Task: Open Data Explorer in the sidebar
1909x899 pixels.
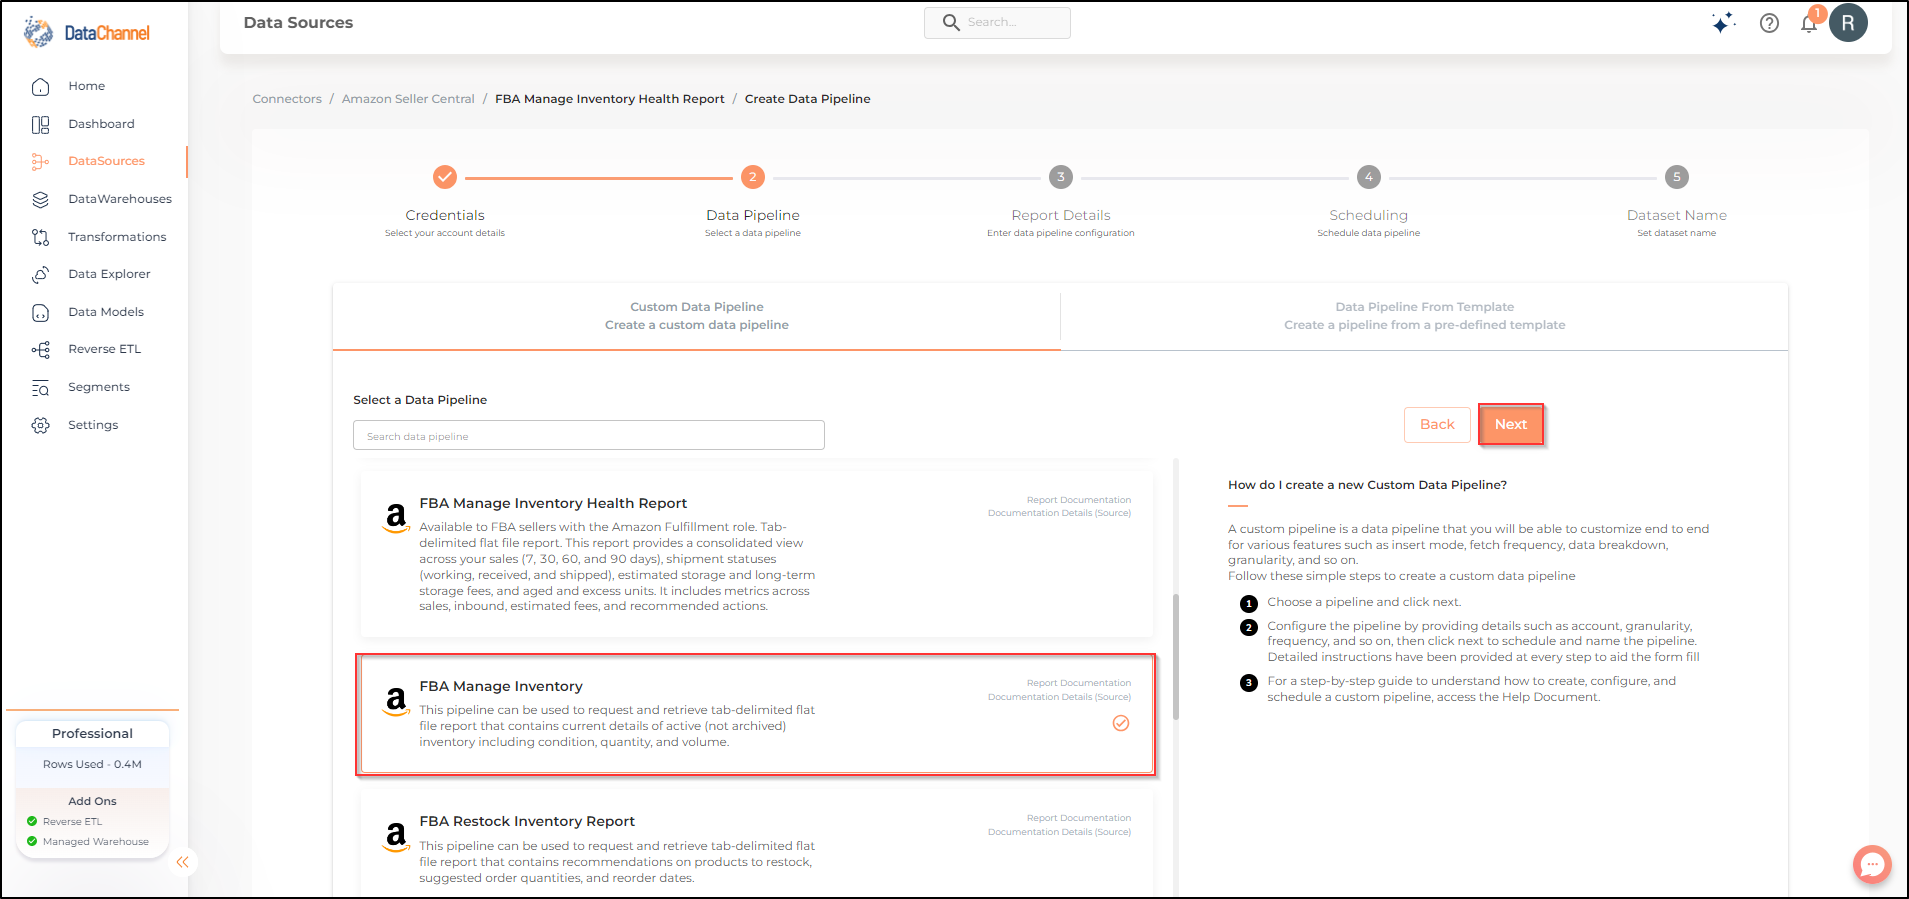Action: (x=109, y=274)
